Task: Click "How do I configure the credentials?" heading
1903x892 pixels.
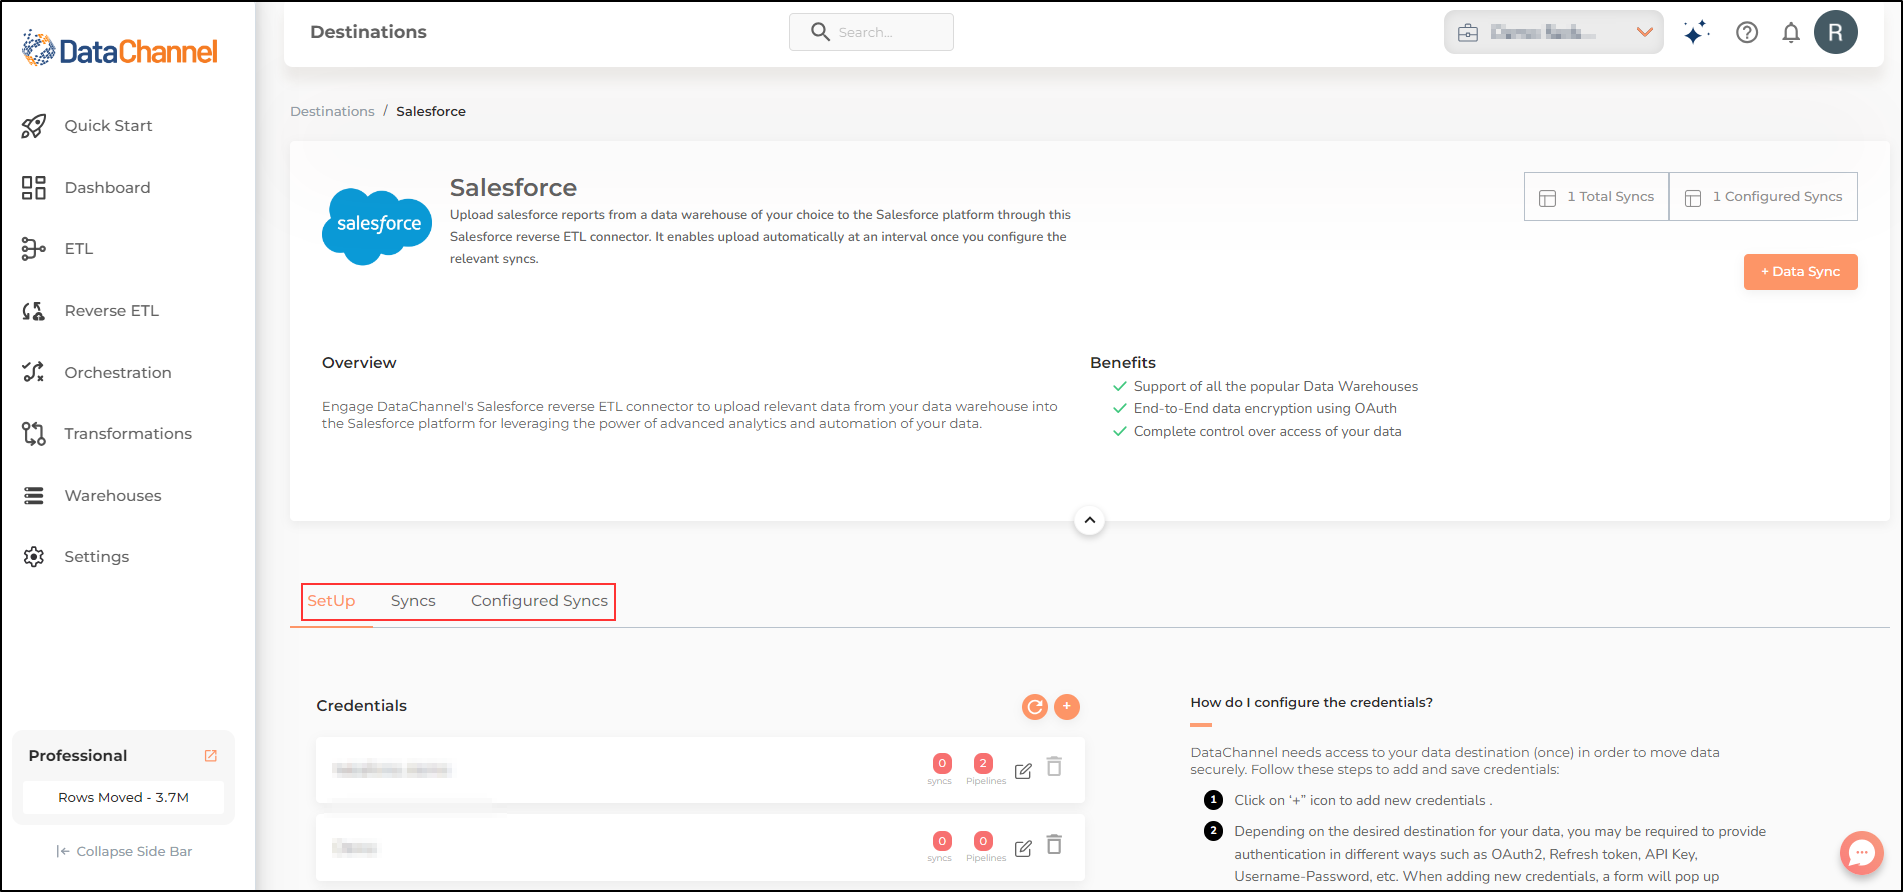Action: click(1311, 703)
